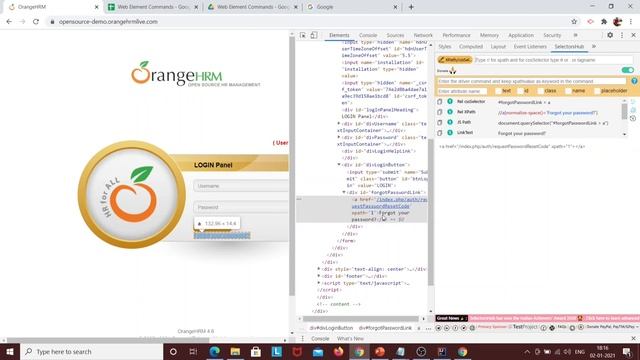This screenshot has width=640, height=360.
Task: Copy the JS Path value
Action: [440, 122]
